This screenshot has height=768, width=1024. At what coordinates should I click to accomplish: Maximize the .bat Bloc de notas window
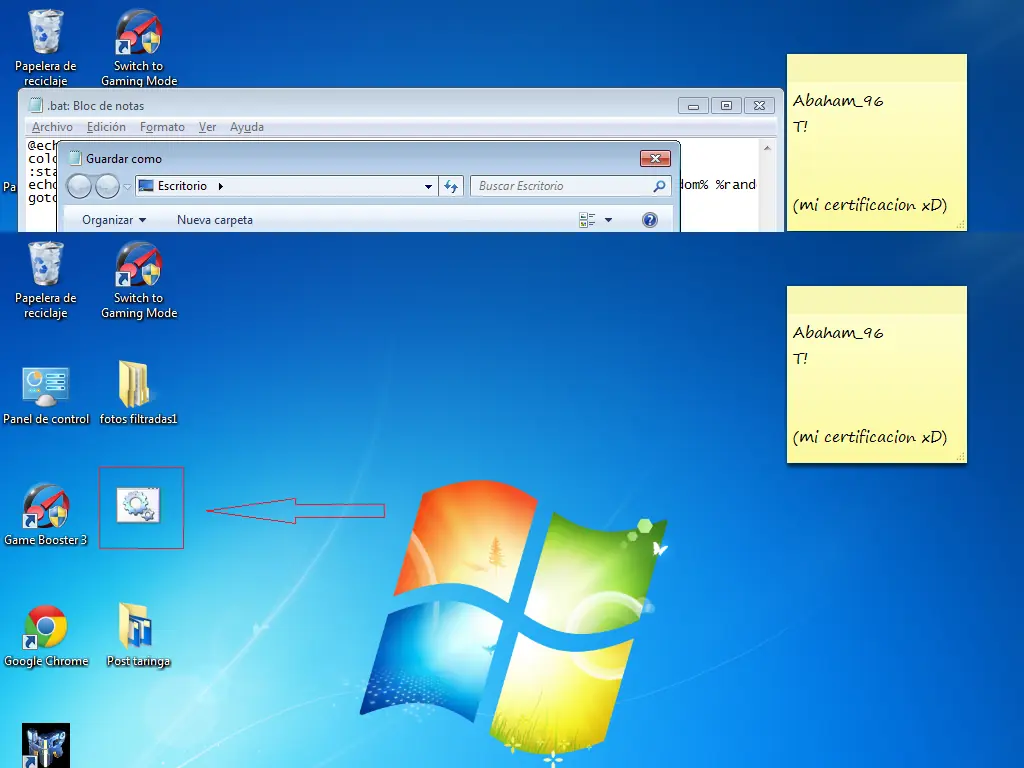pos(726,106)
